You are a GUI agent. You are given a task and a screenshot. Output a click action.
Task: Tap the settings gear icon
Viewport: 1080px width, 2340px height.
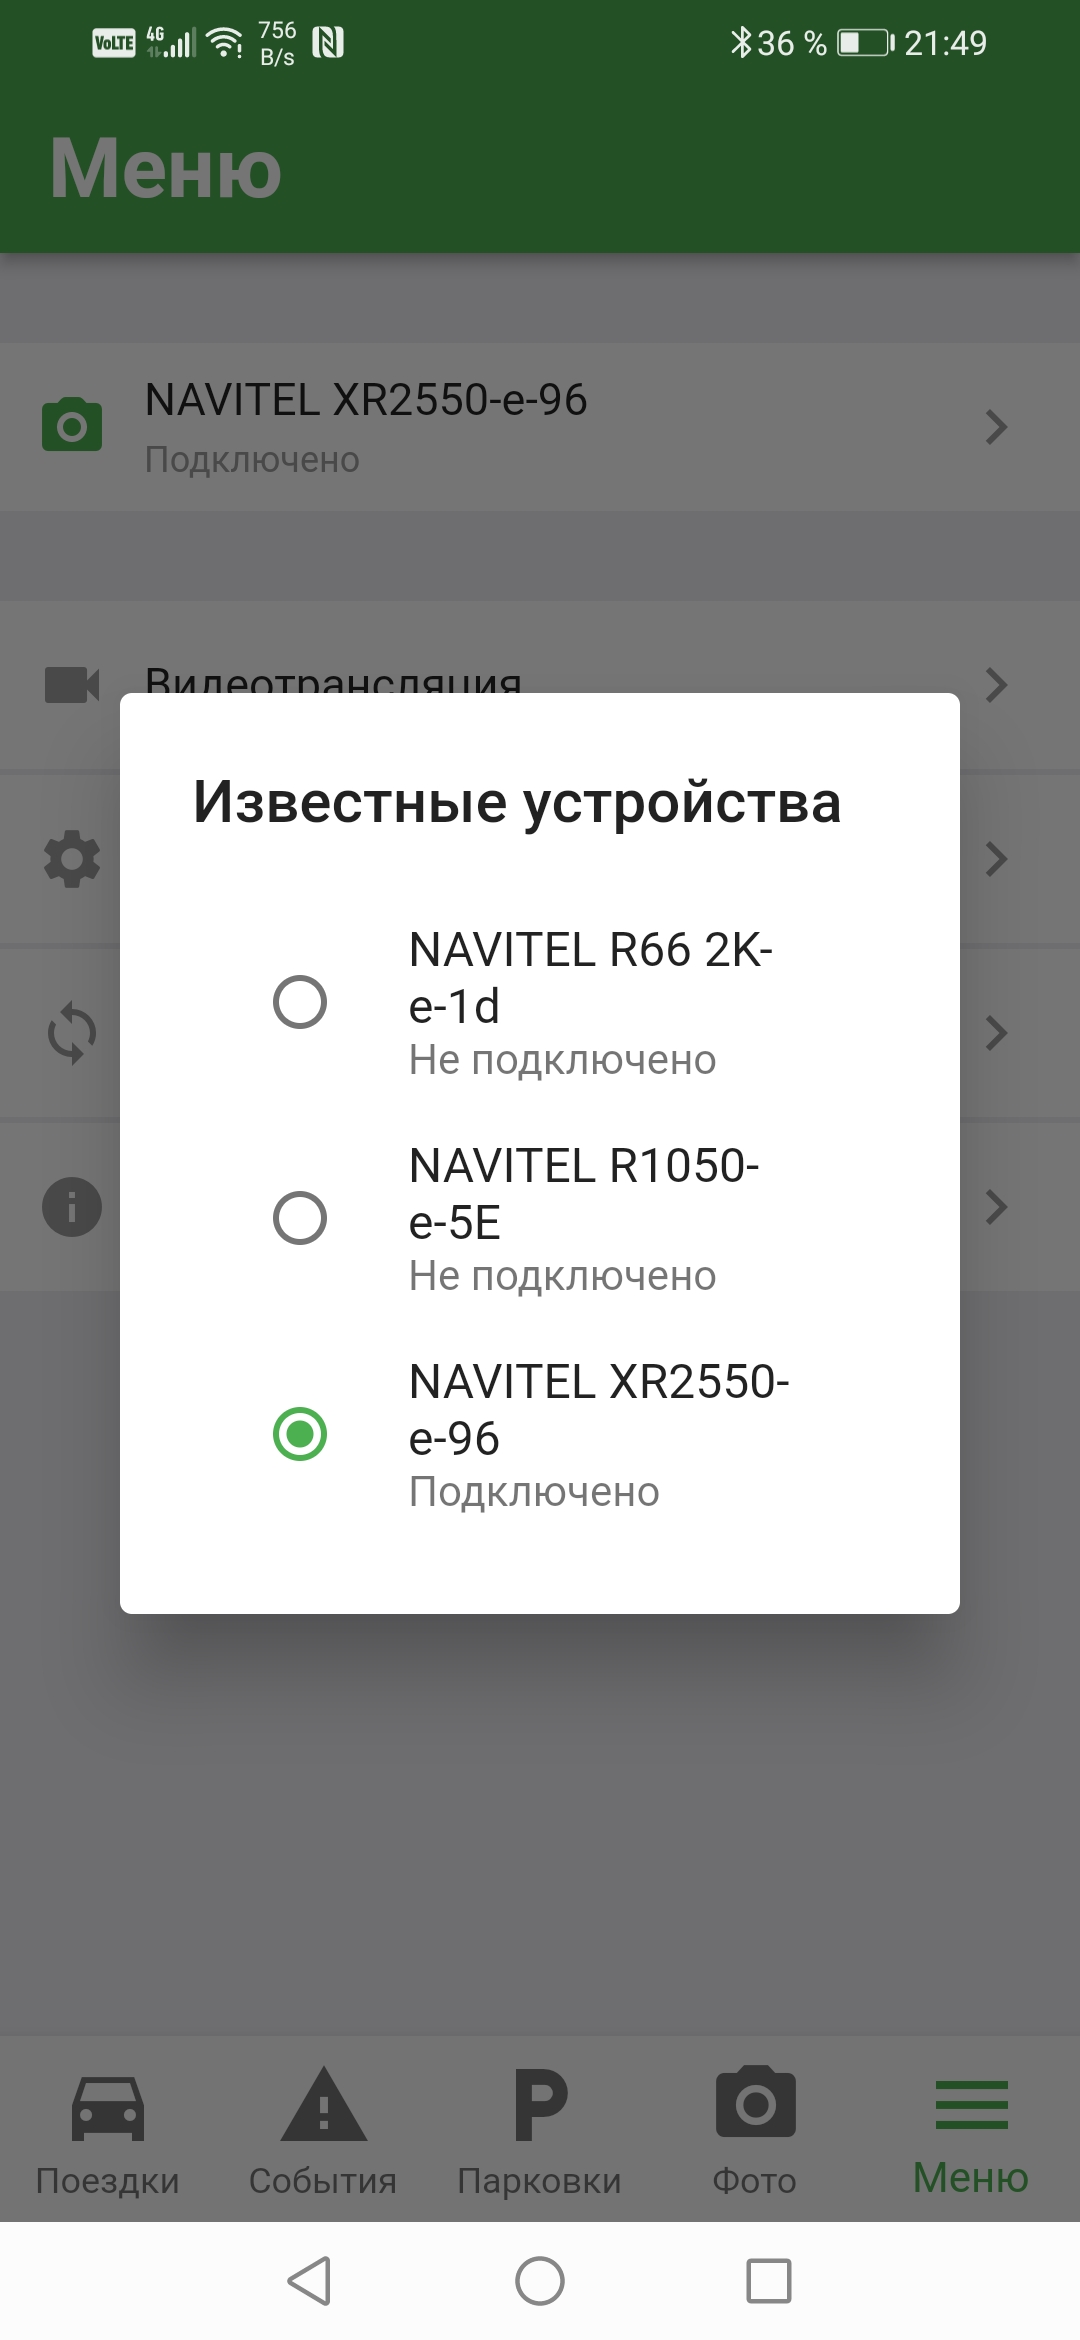coord(72,859)
